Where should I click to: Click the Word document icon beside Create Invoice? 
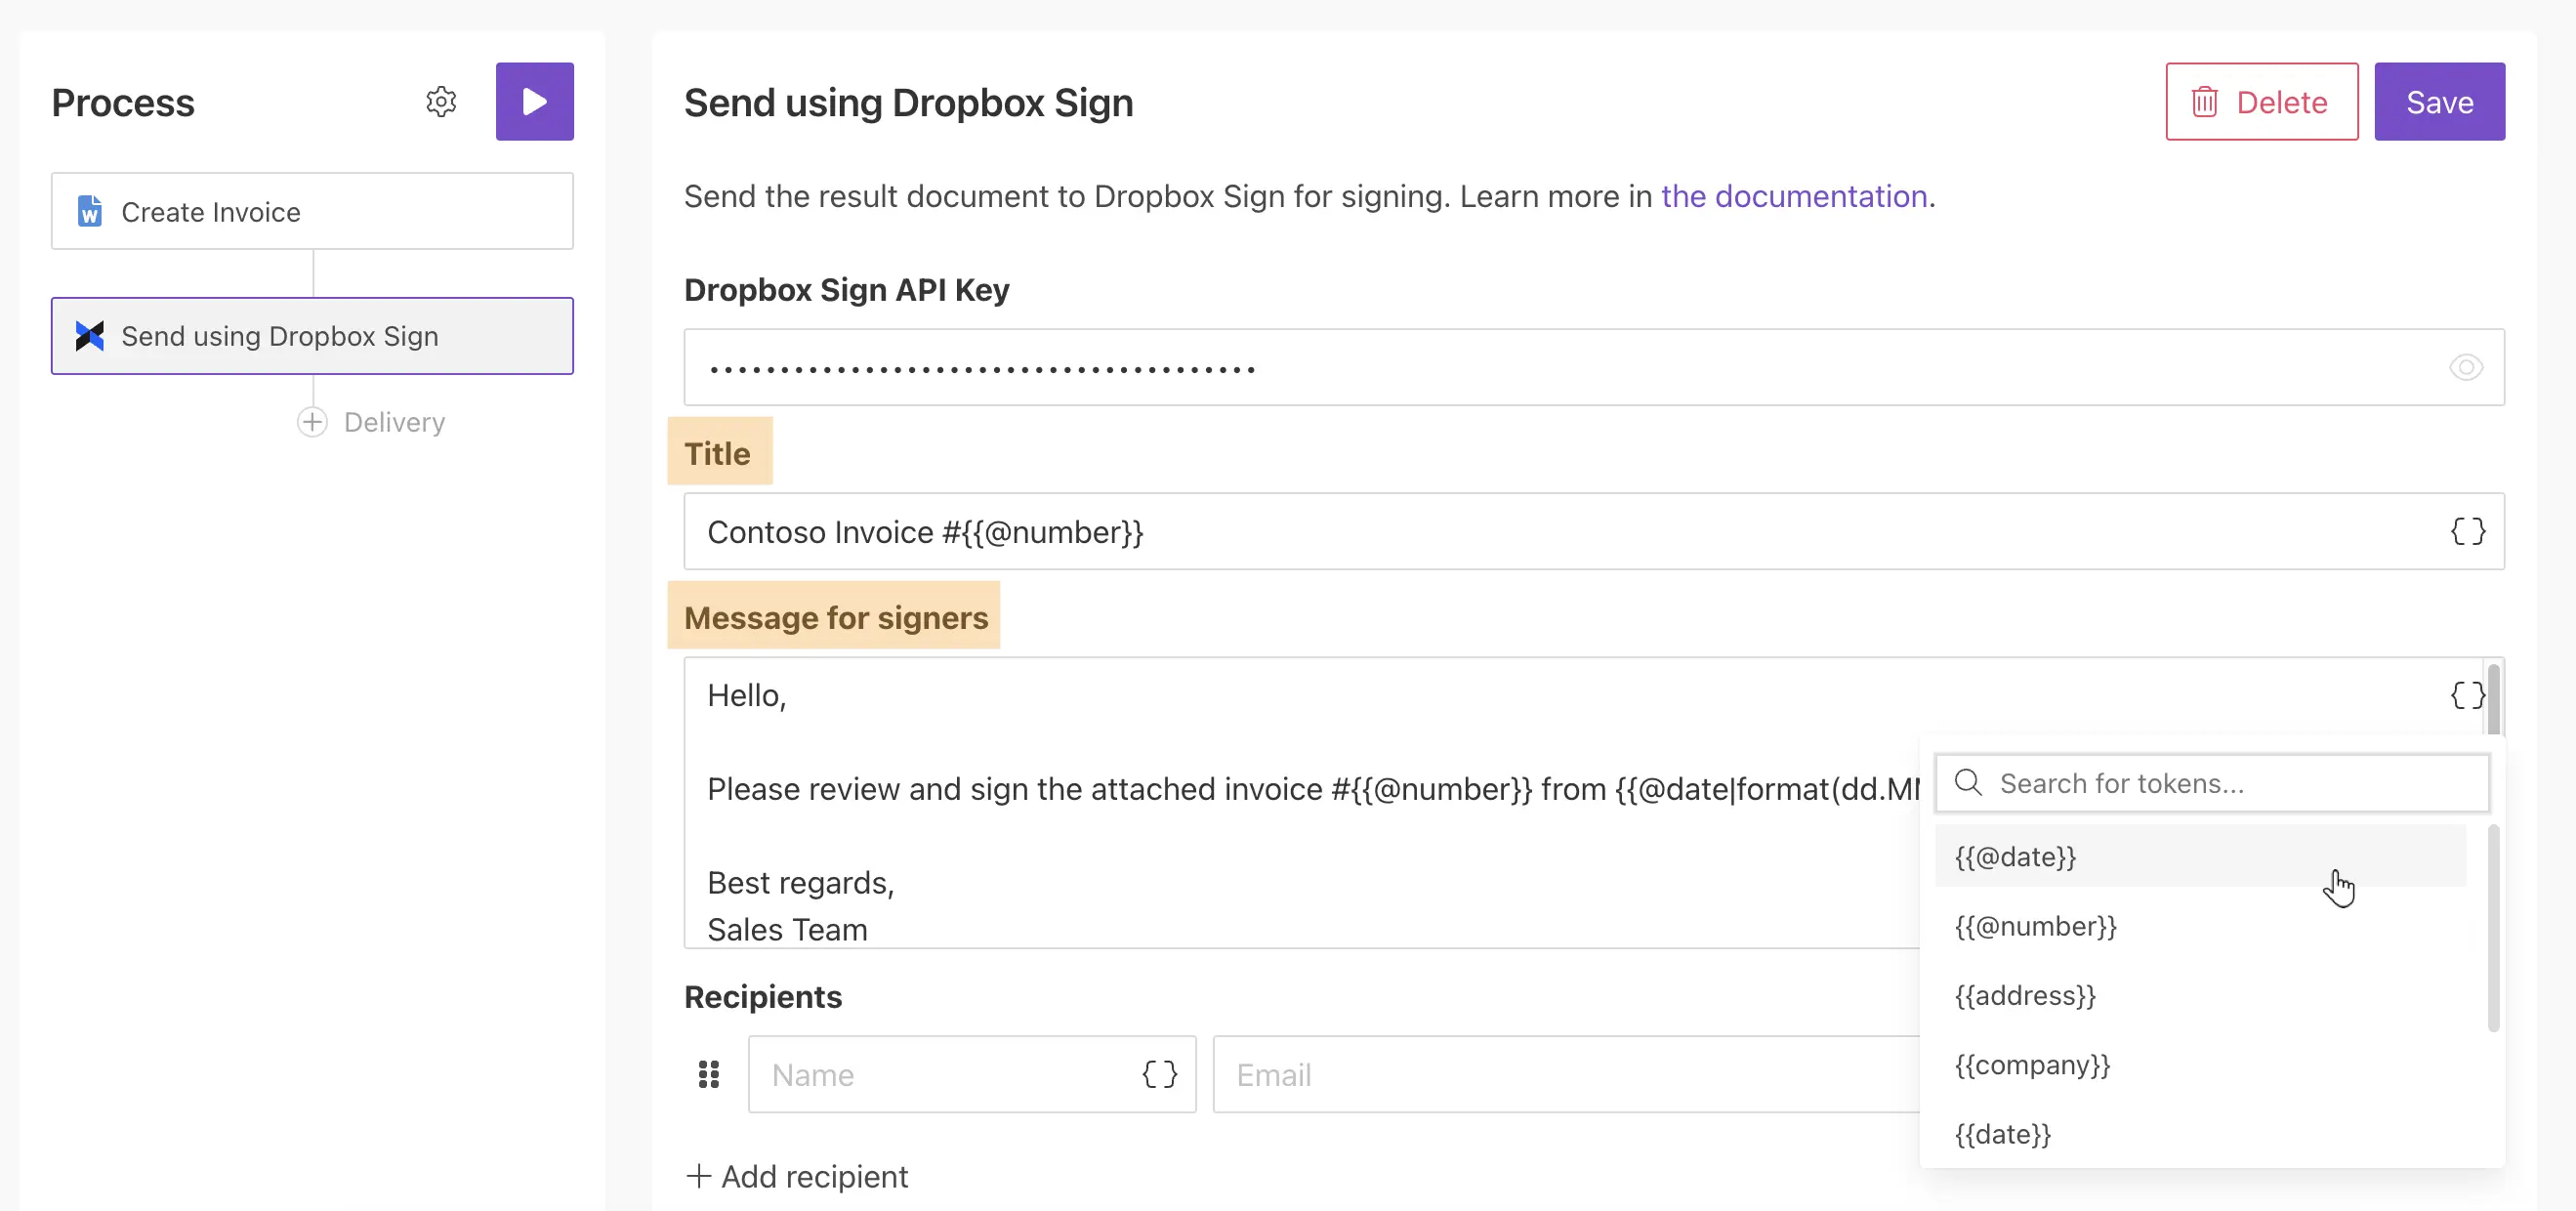point(90,211)
